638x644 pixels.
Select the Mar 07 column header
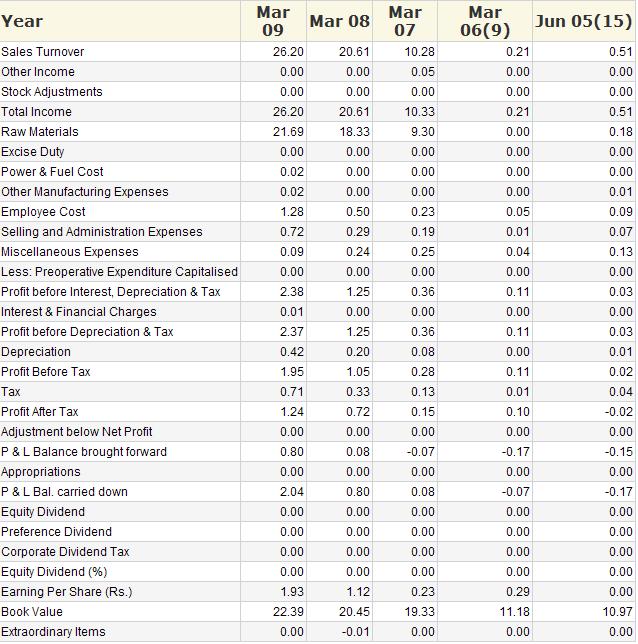(x=404, y=21)
